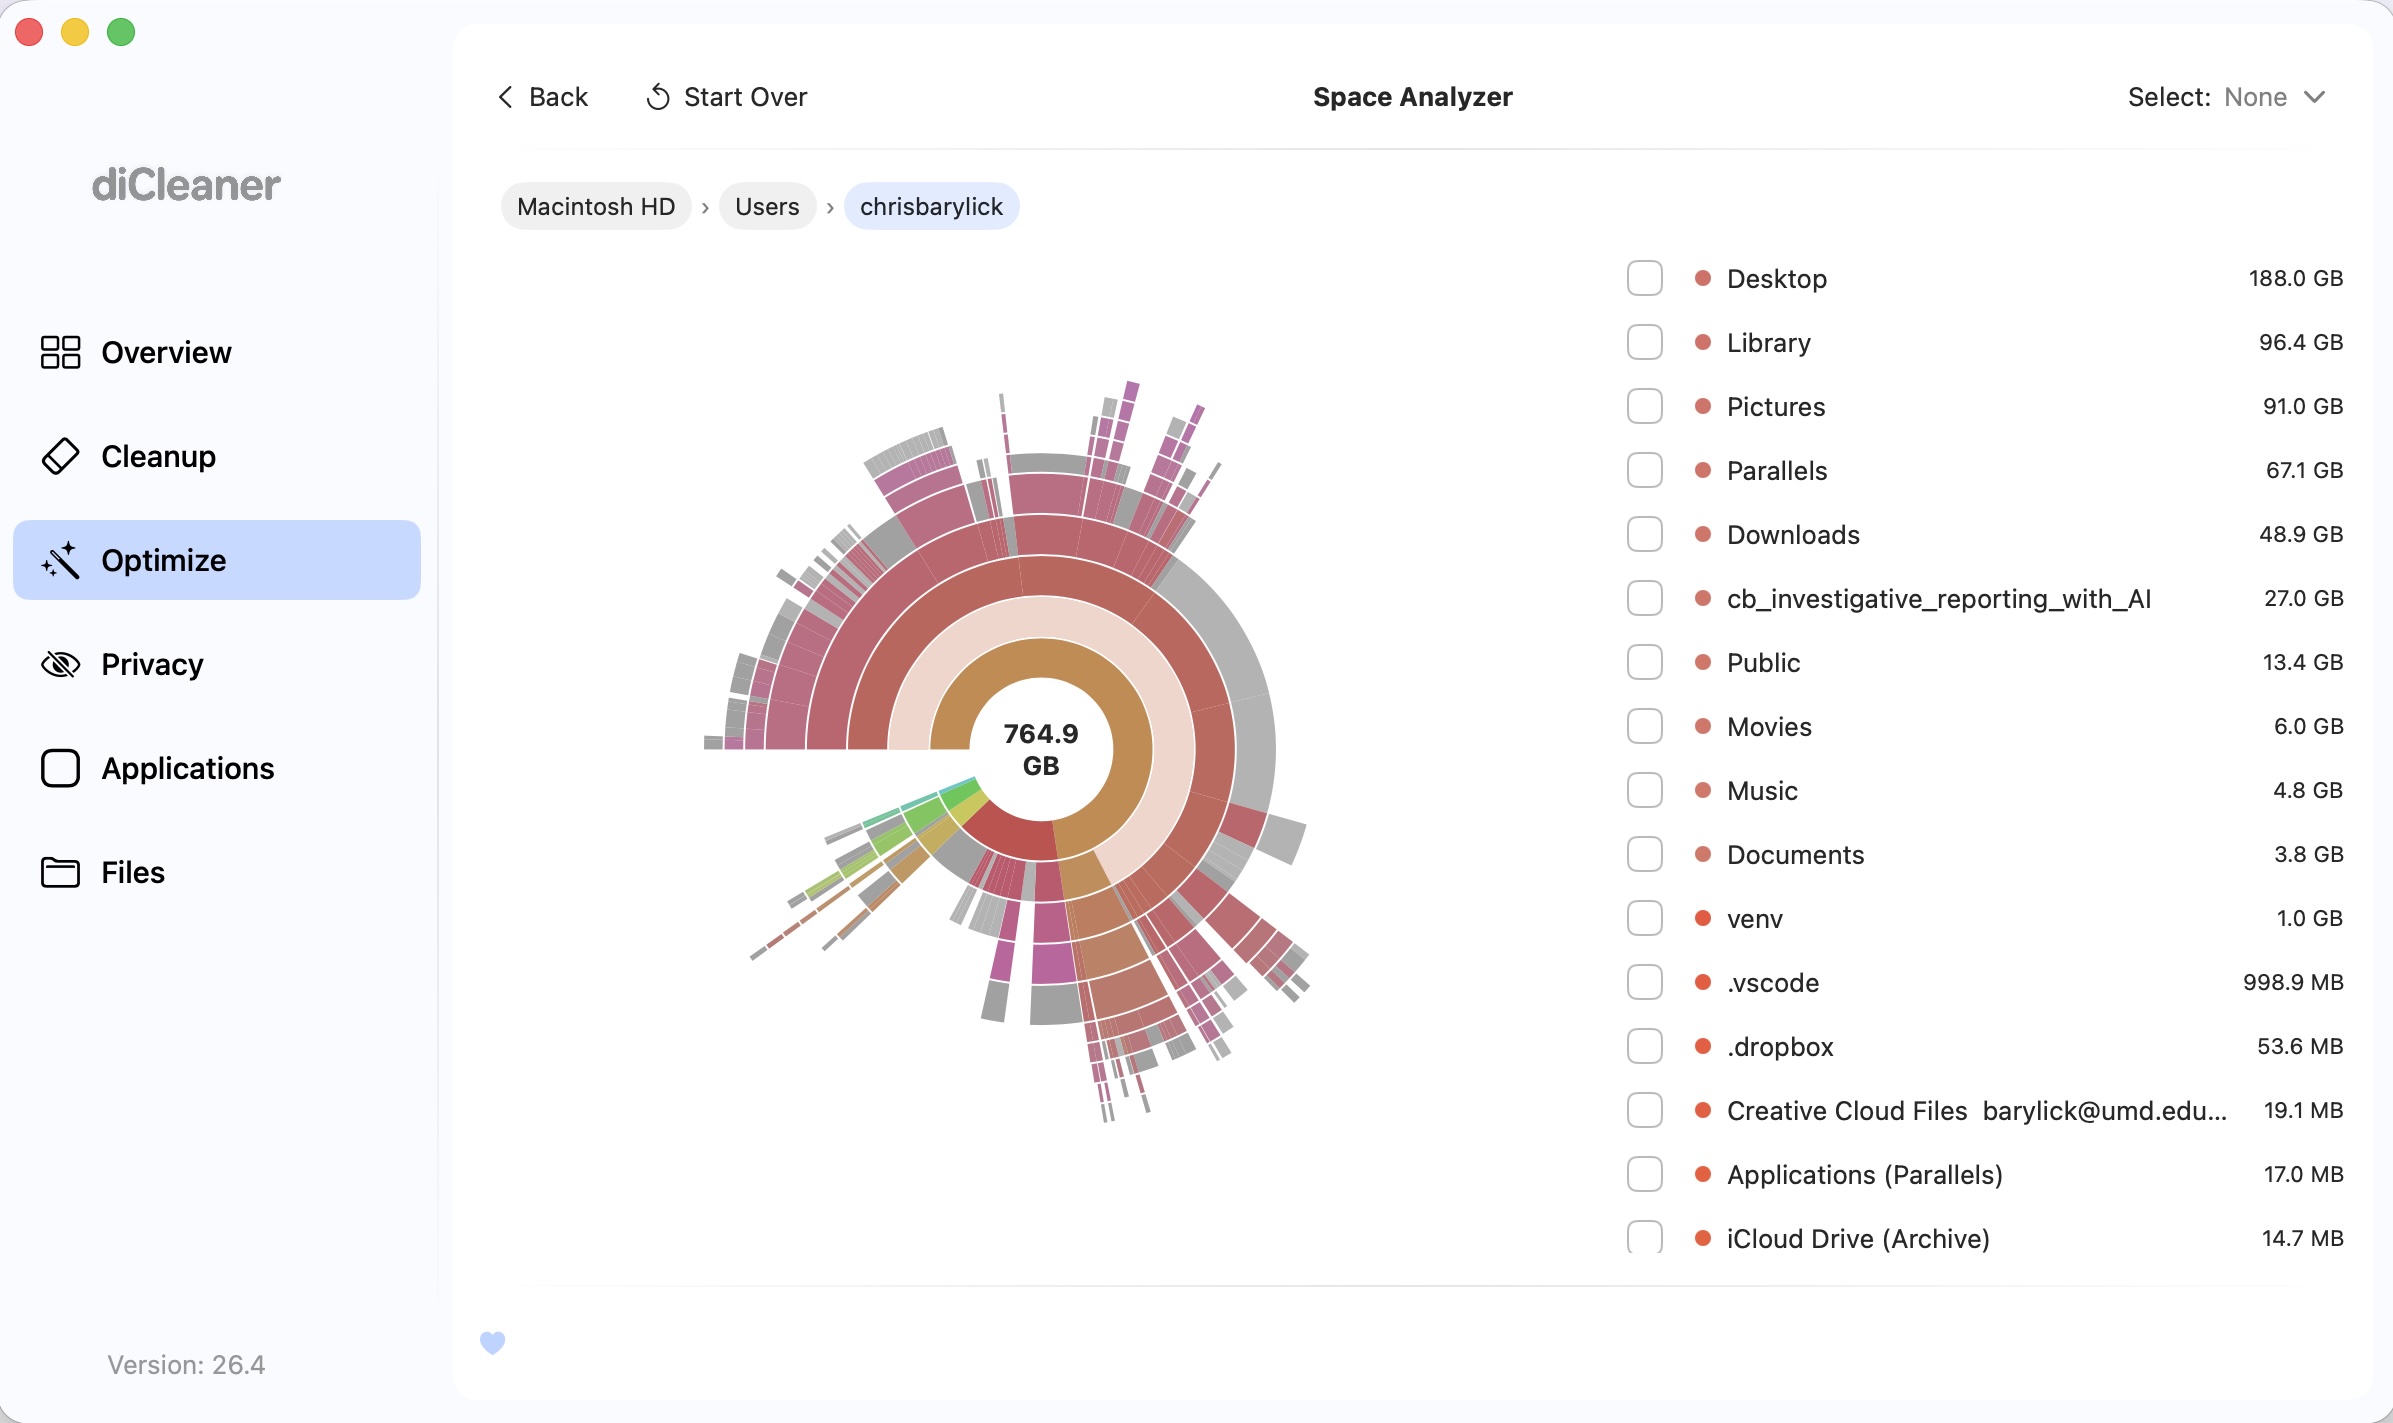Go to the Applications section

tap(217, 768)
